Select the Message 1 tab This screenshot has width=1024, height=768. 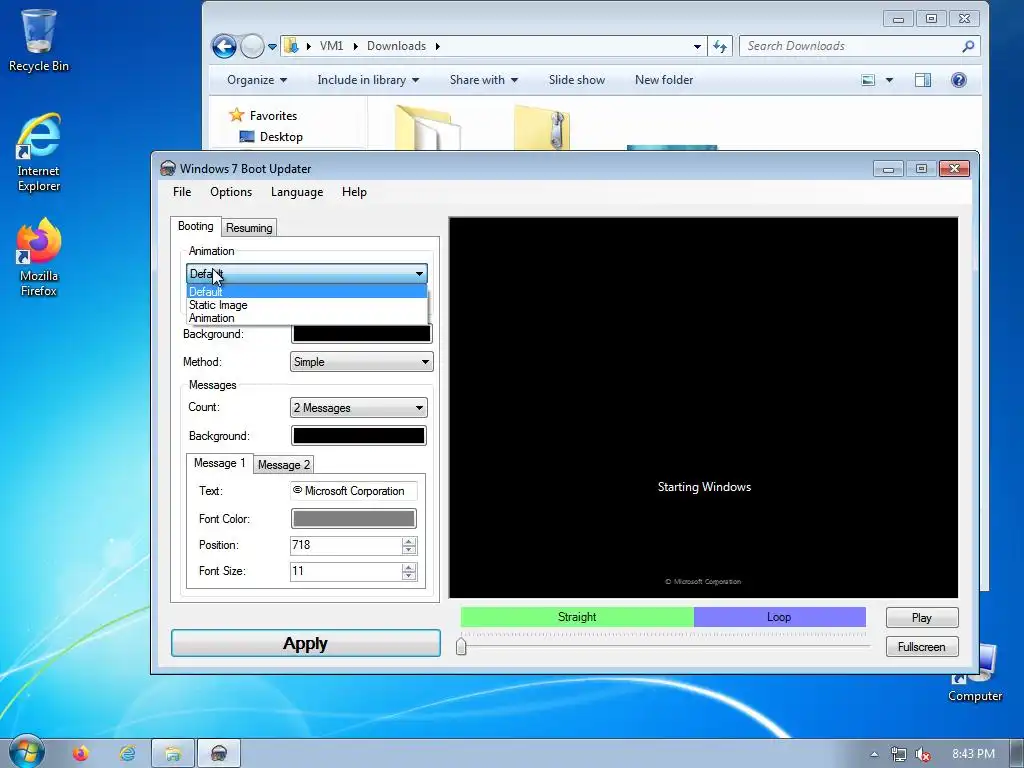coord(219,463)
